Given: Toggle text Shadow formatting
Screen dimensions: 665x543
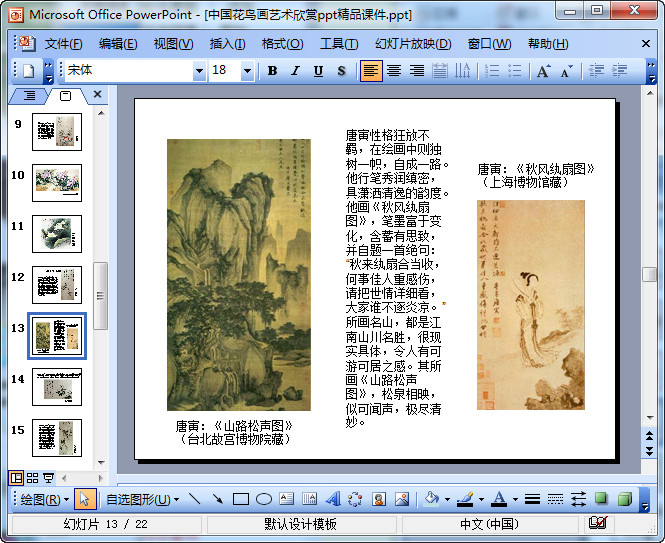Looking at the screenshot, I should [341, 71].
